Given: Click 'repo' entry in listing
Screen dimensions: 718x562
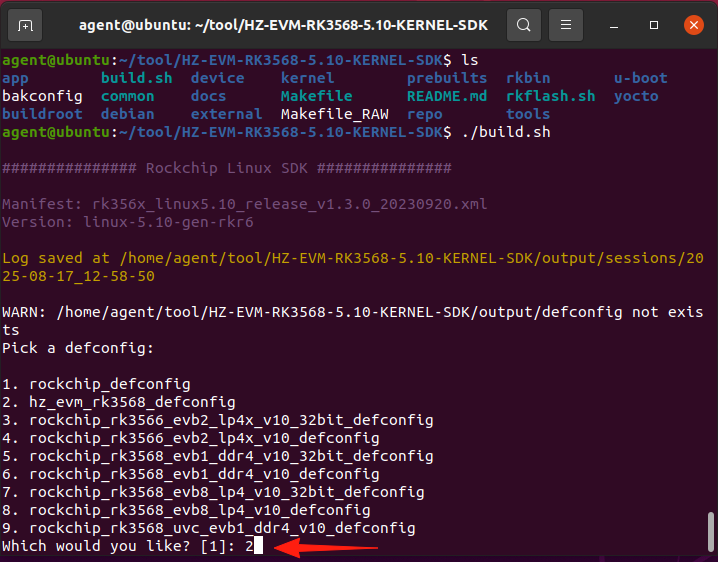Looking at the screenshot, I should (424, 115).
